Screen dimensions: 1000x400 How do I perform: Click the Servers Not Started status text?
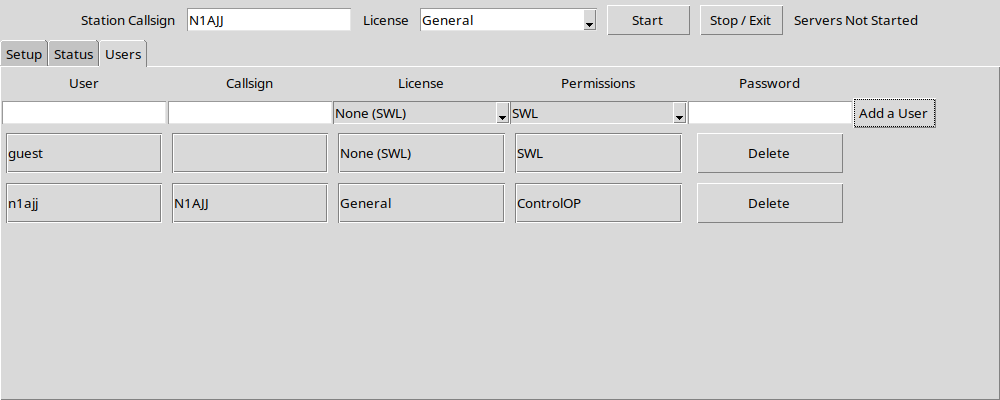tap(856, 20)
